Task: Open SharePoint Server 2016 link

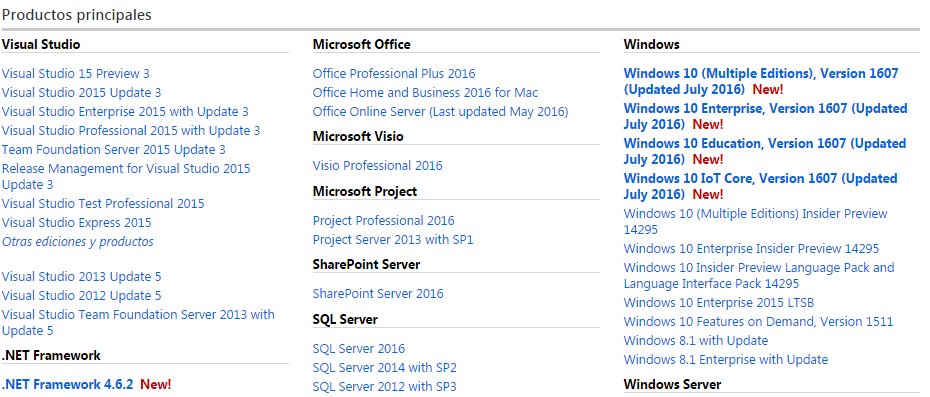Action: pyautogui.click(x=378, y=294)
